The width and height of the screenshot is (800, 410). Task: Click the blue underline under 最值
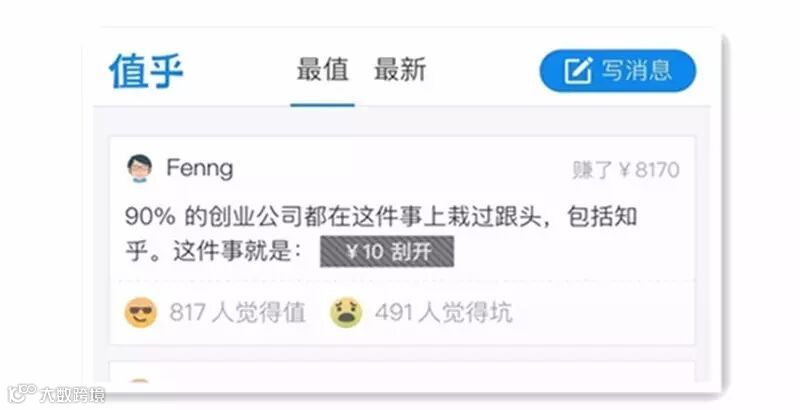pos(322,105)
